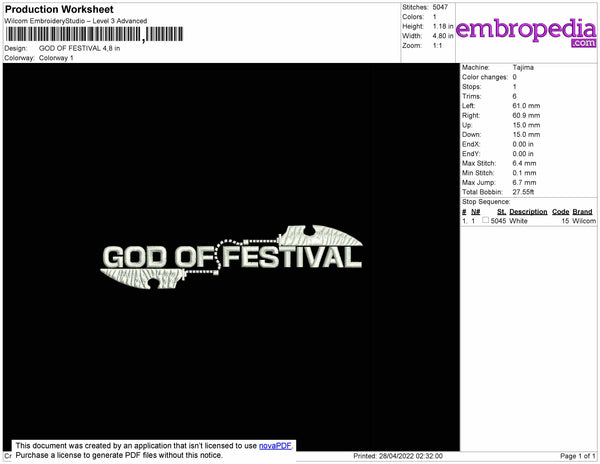Click the GOD OF FESTIVAL embroidery design preview
The height and width of the screenshot is (464, 600).
[x=231, y=257]
